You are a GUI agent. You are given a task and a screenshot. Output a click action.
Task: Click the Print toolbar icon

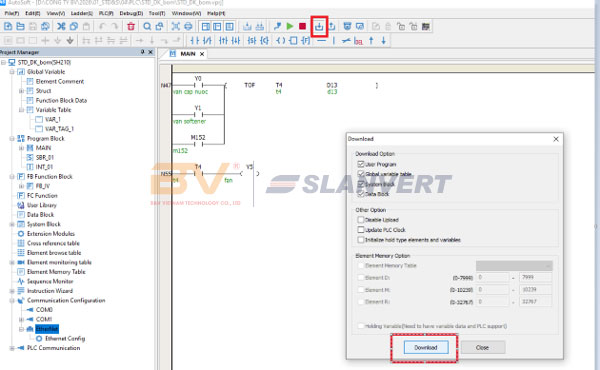click(188, 26)
